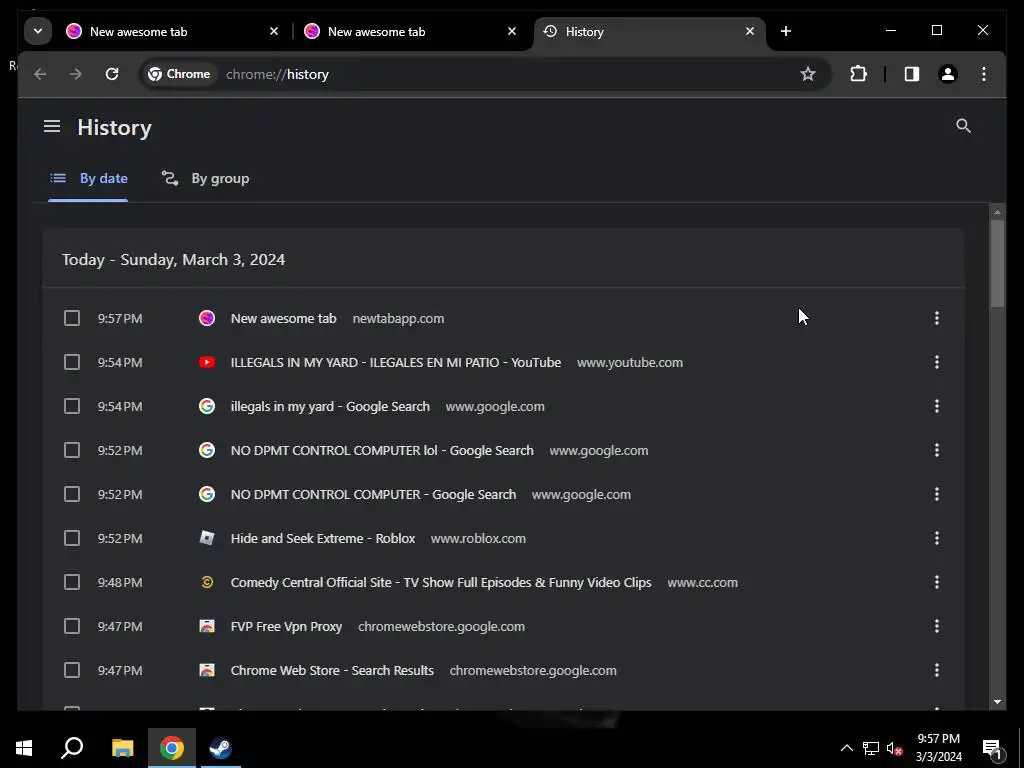Open the History hamburger menu

click(x=52, y=127)
